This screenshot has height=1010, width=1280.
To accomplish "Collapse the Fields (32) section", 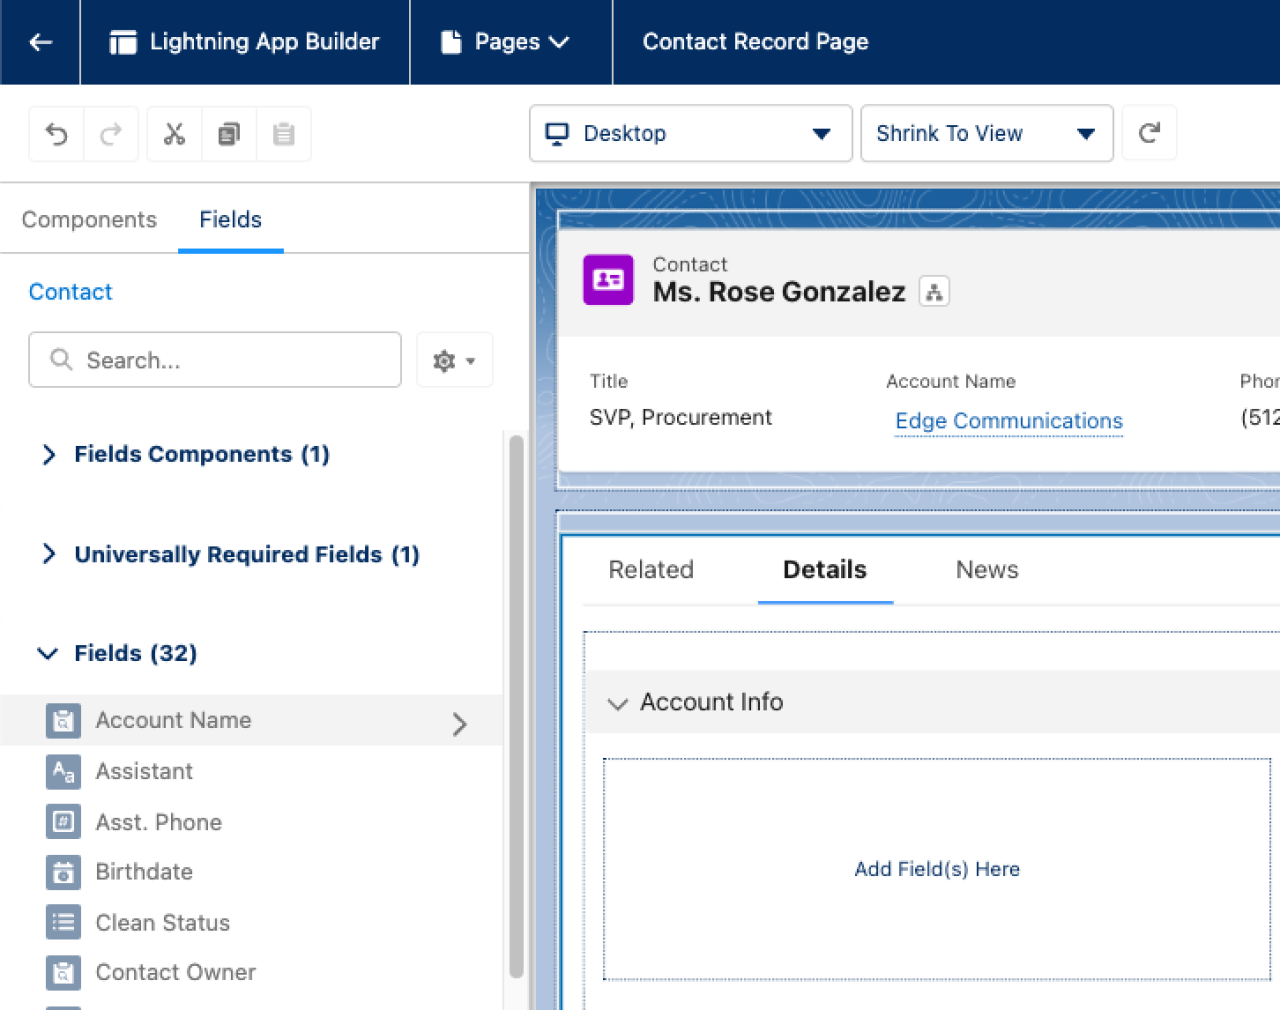I will [x=48, y=653].
